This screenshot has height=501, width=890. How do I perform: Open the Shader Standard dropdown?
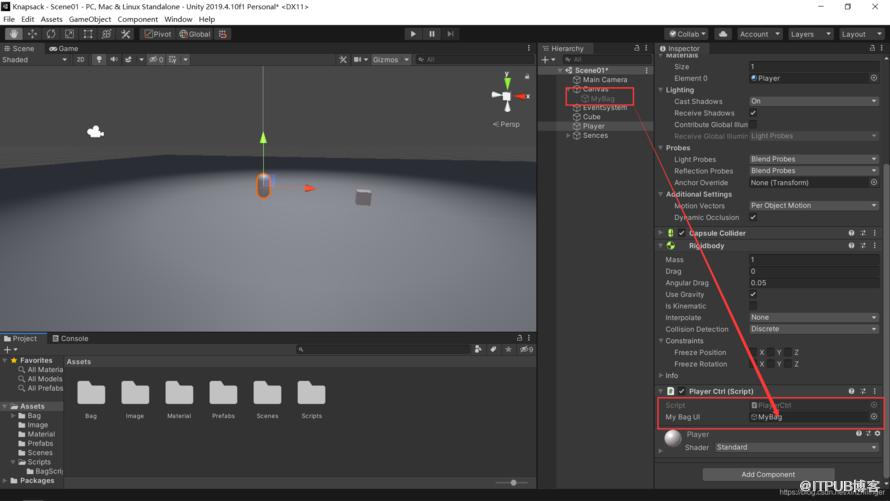click(x=796, y=447)
